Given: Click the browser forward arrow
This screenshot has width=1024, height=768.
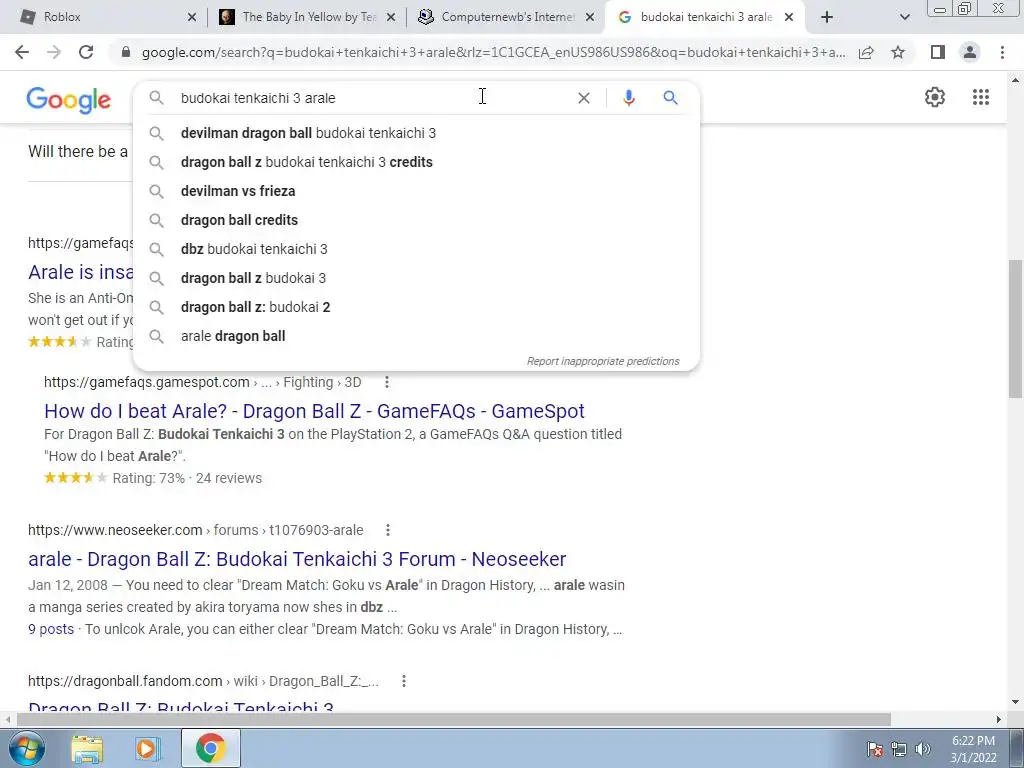Looking at the screenshot, I should (x=54, y=52).
